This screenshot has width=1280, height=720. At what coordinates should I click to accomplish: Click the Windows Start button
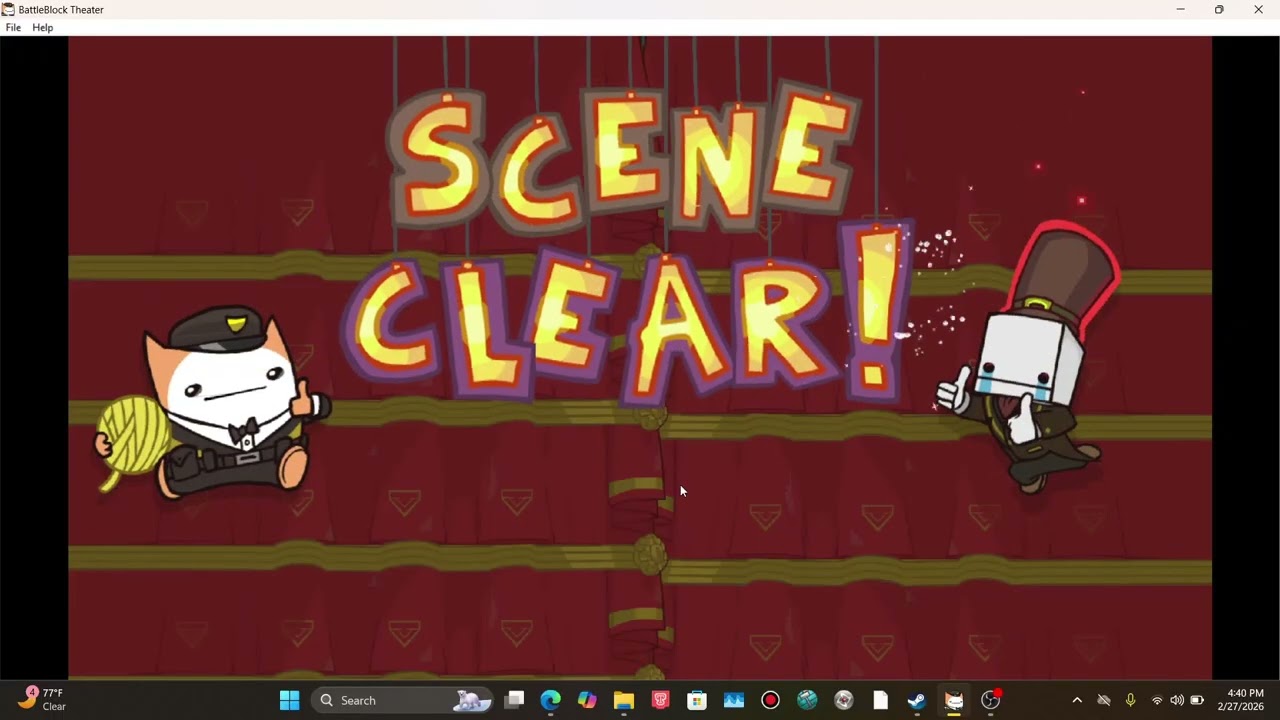289,700
